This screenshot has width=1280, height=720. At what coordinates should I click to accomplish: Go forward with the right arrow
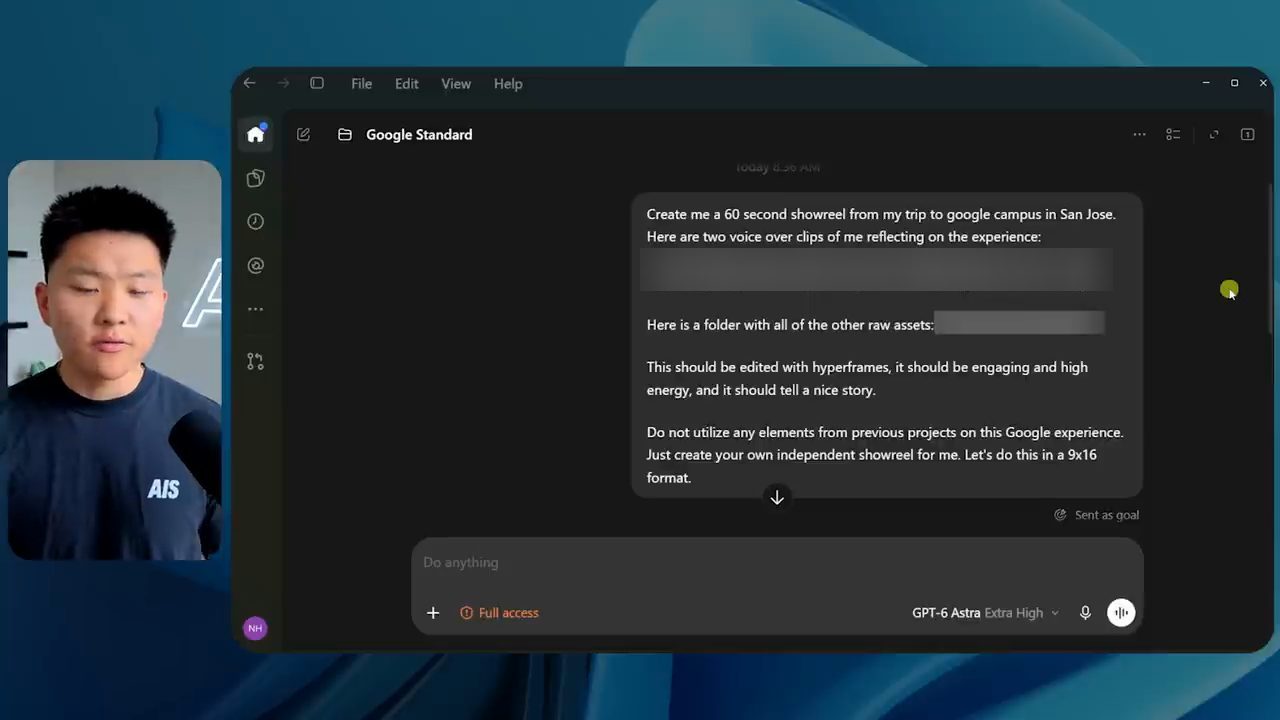coord(283,84)
